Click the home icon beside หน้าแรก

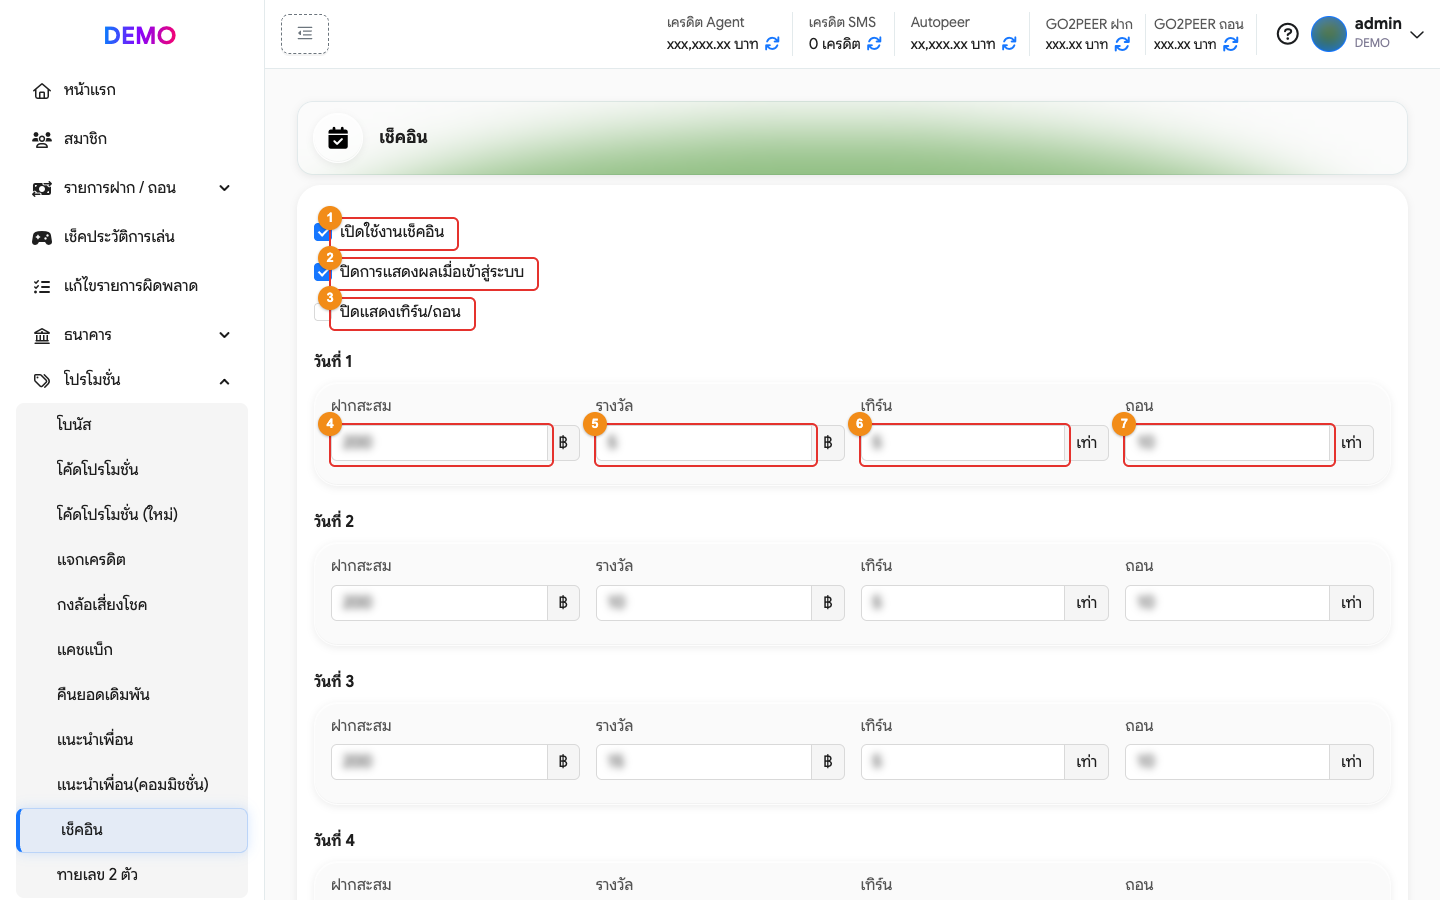[x=42, y=91]
